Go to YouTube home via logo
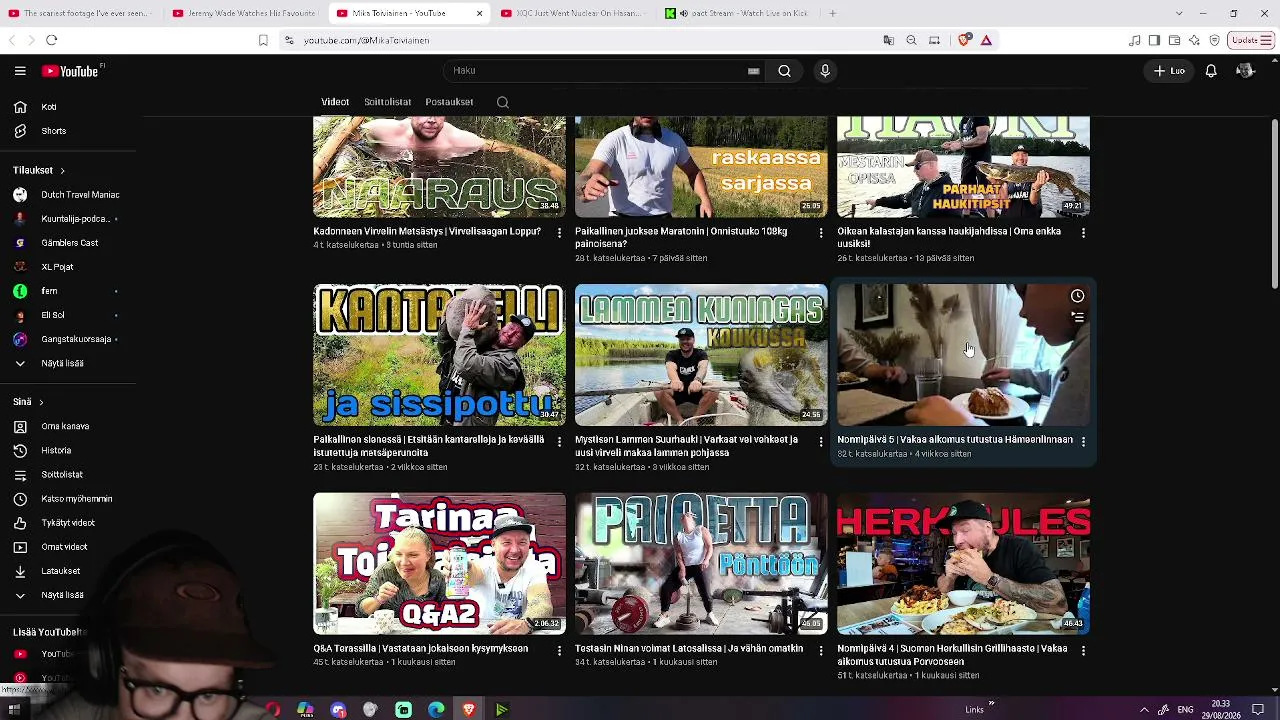 70,71
